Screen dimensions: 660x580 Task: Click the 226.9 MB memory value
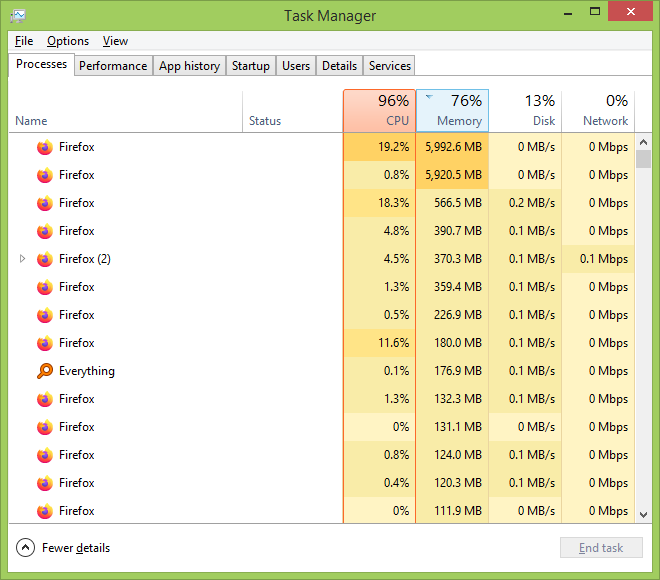click(458, 315)
